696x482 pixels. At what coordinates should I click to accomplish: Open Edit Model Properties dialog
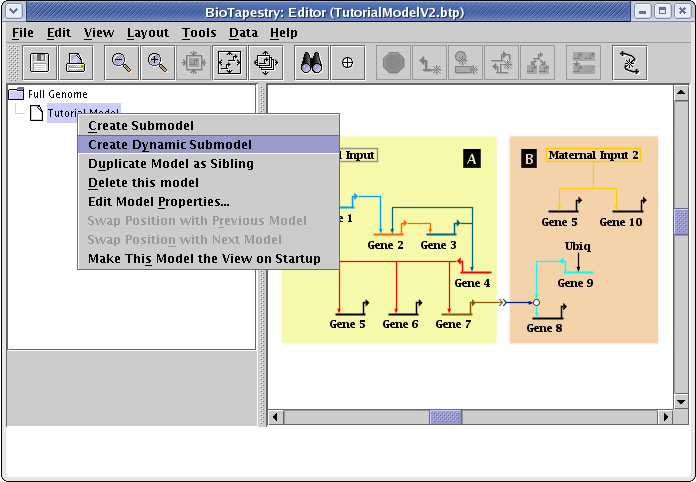pos(159,202)
